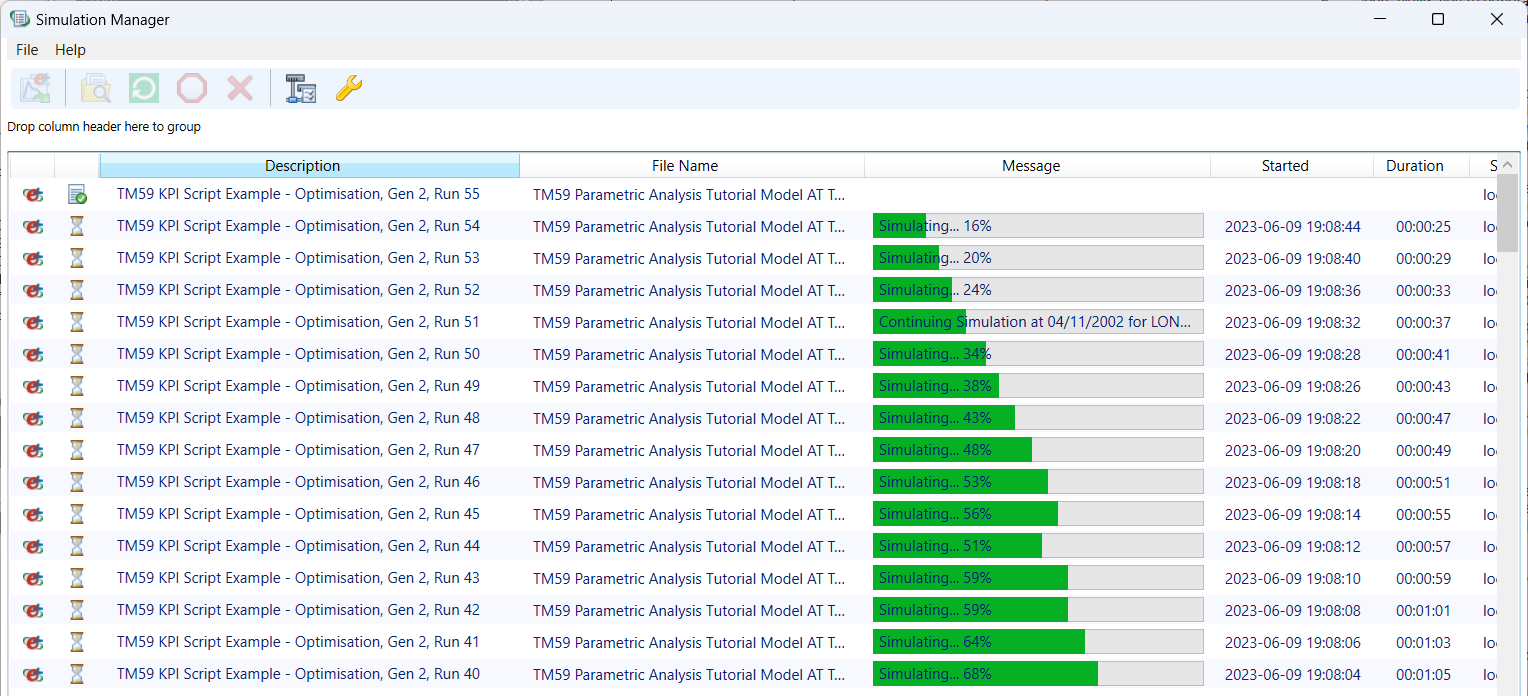The image size is (1528, 696).
Task: Click the Duration column header
Action: (x=1414, y=166)
